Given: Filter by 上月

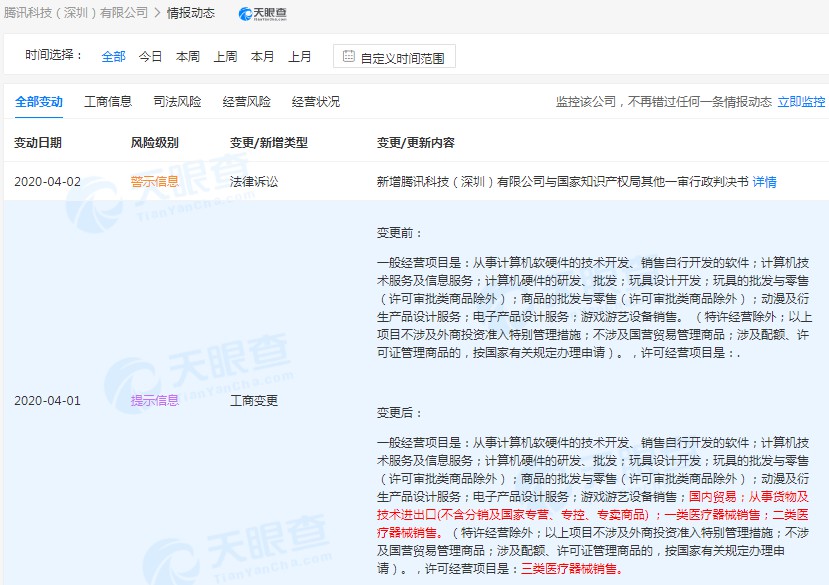Looking at the screenshot, I should 299,57.
